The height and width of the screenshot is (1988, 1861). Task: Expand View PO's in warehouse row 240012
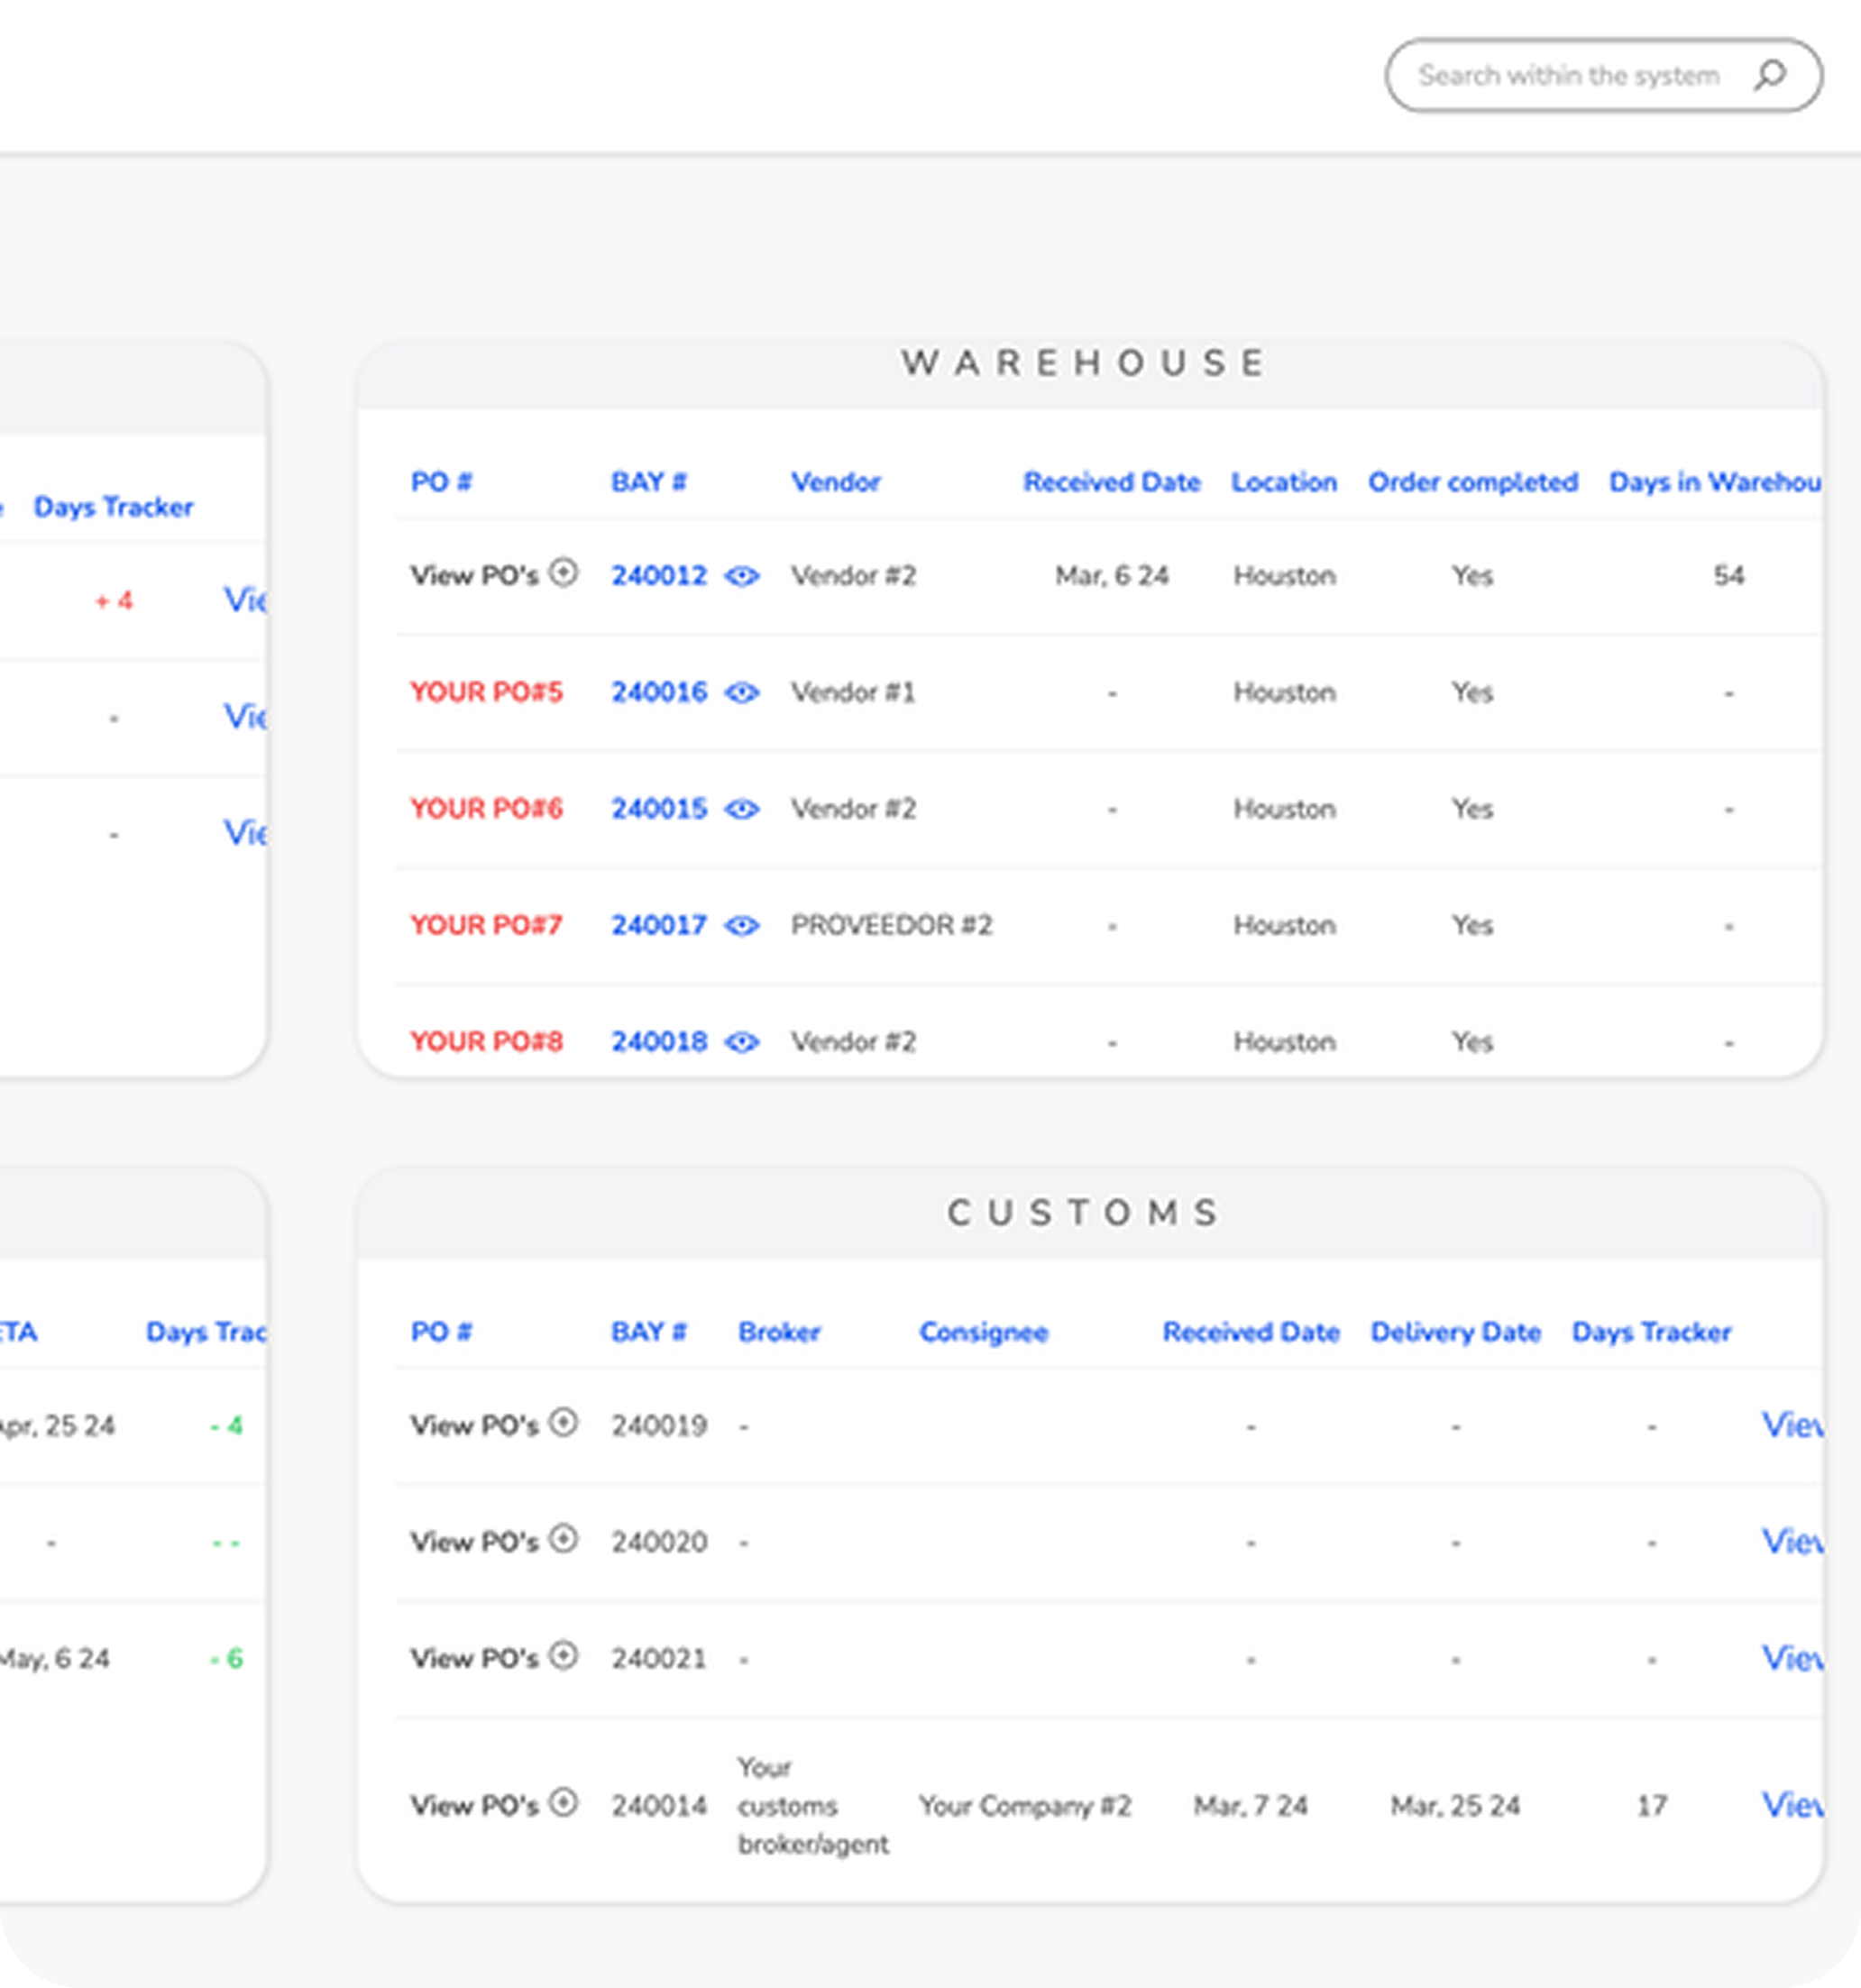[564, 573]
